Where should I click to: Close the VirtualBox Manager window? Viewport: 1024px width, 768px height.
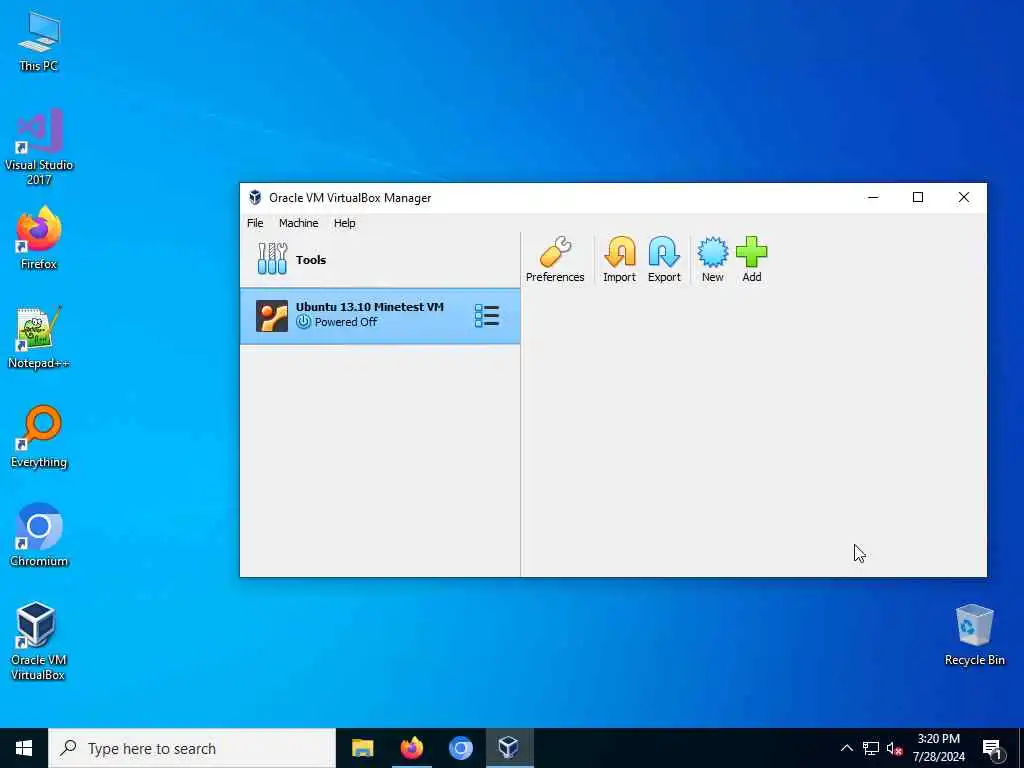click(x=964, y=197)
